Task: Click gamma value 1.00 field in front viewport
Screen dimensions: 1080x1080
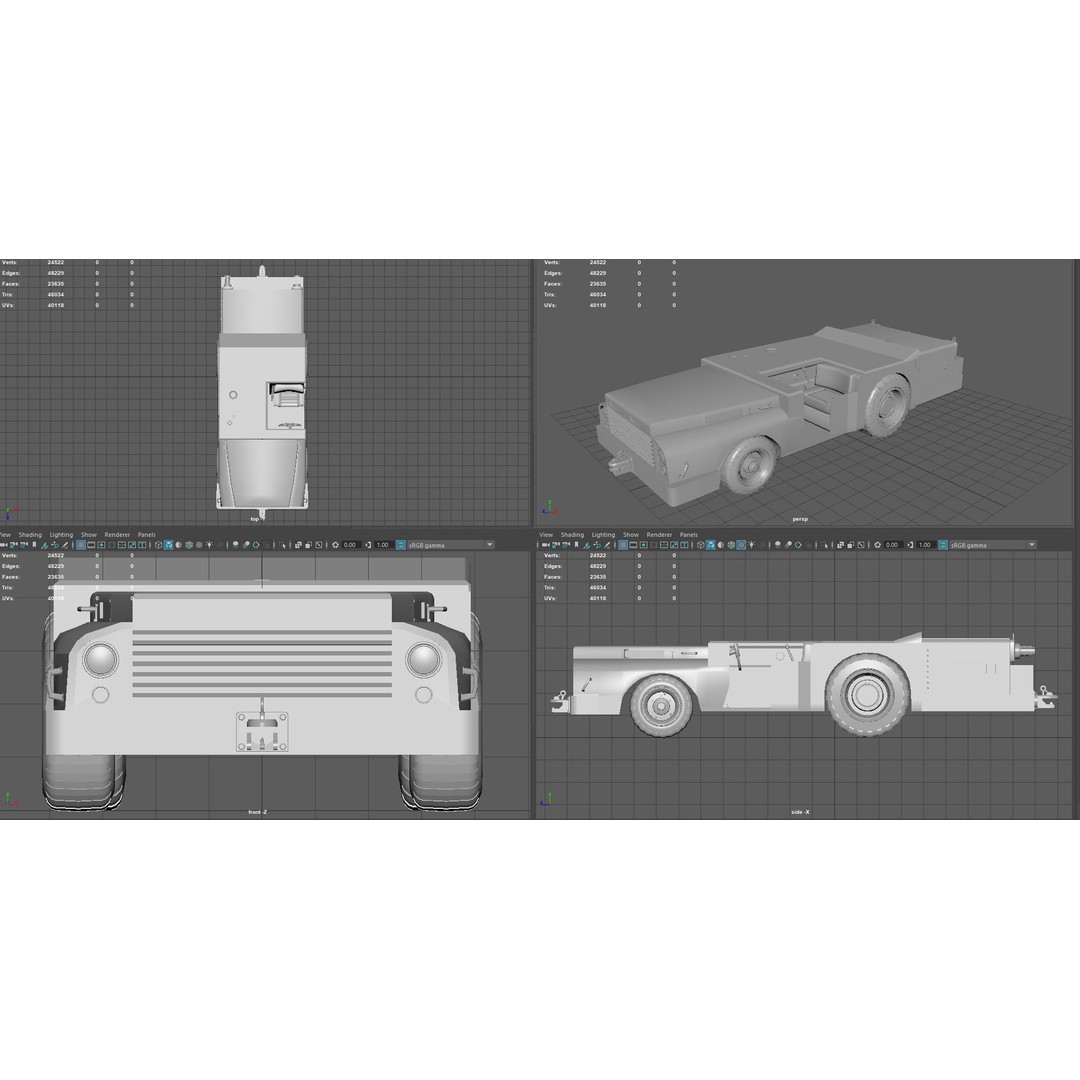Action: coord(383,545)
